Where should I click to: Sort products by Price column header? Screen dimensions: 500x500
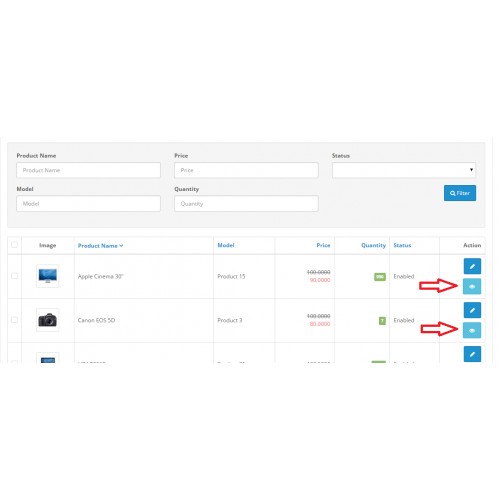(x=323, y=245)
